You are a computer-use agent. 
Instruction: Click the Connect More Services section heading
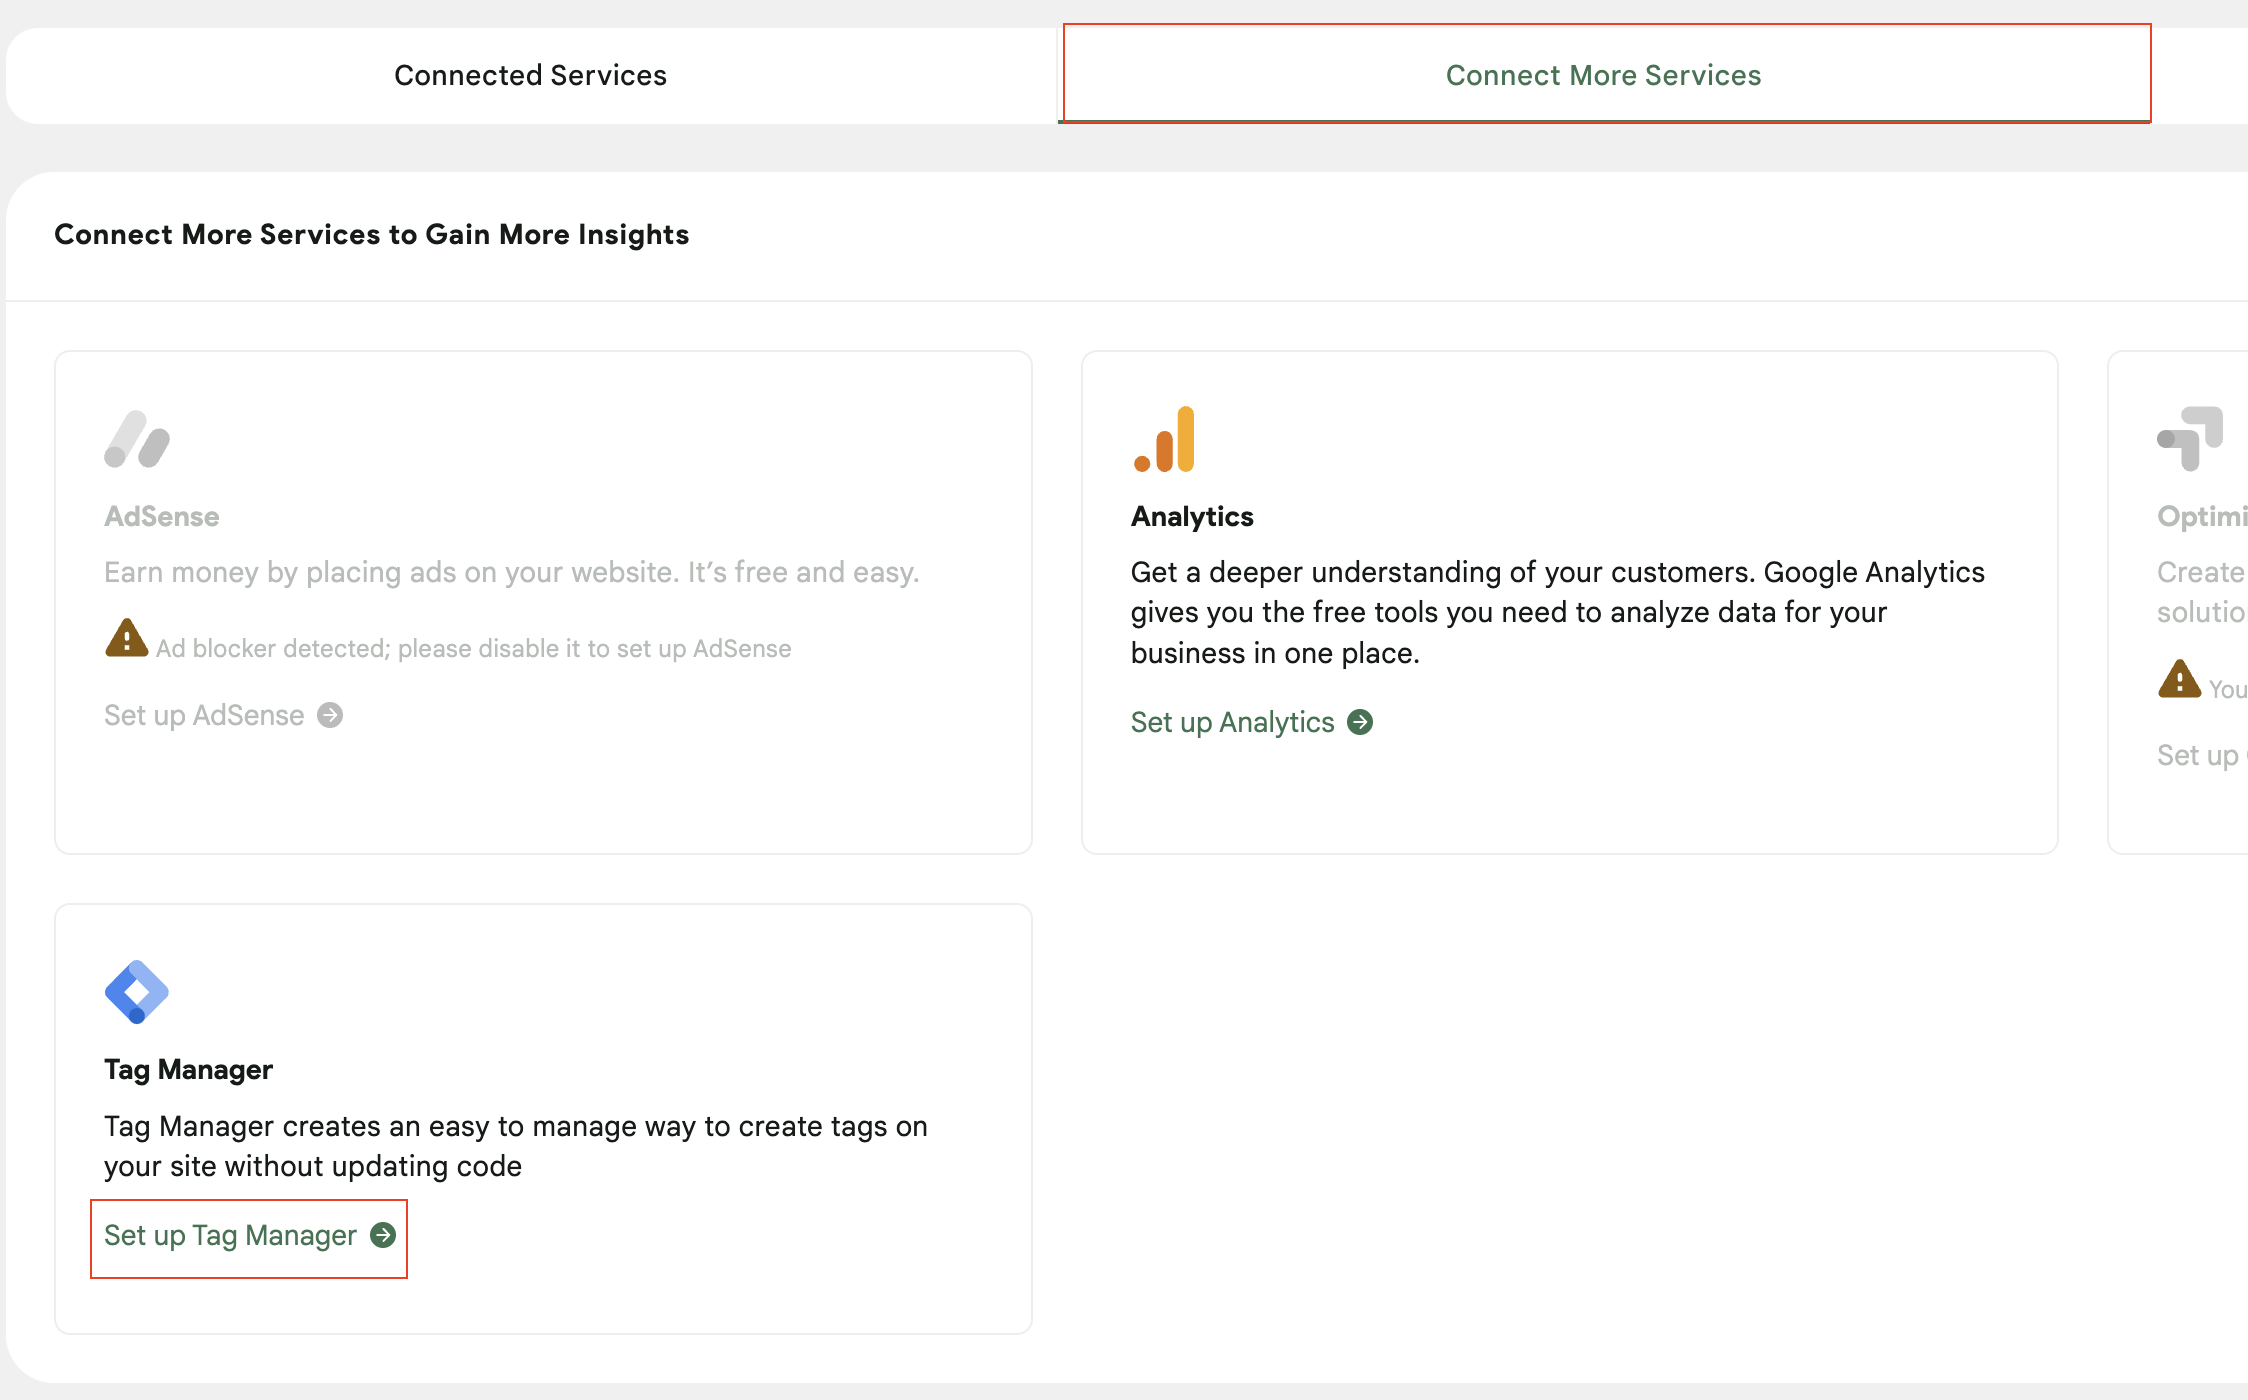[x=371, y=234]
